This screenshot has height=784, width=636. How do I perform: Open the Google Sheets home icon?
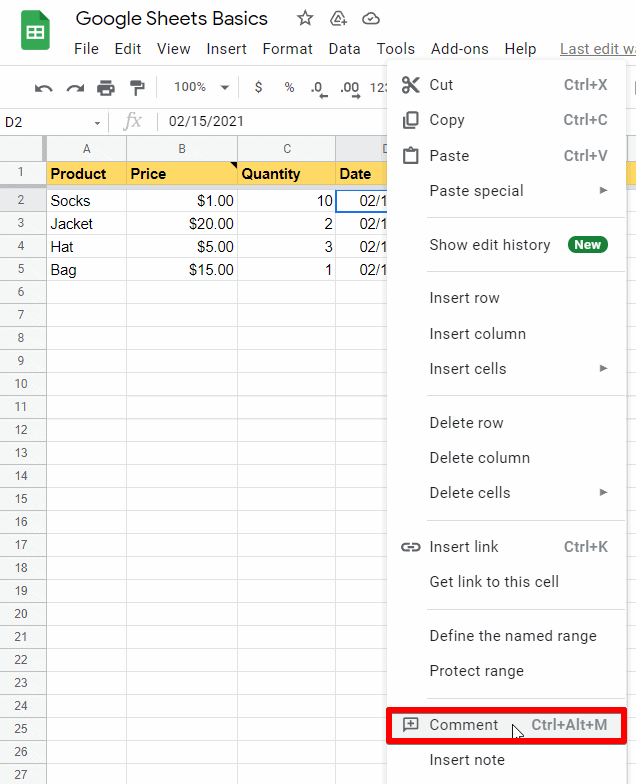pos(35,30)
